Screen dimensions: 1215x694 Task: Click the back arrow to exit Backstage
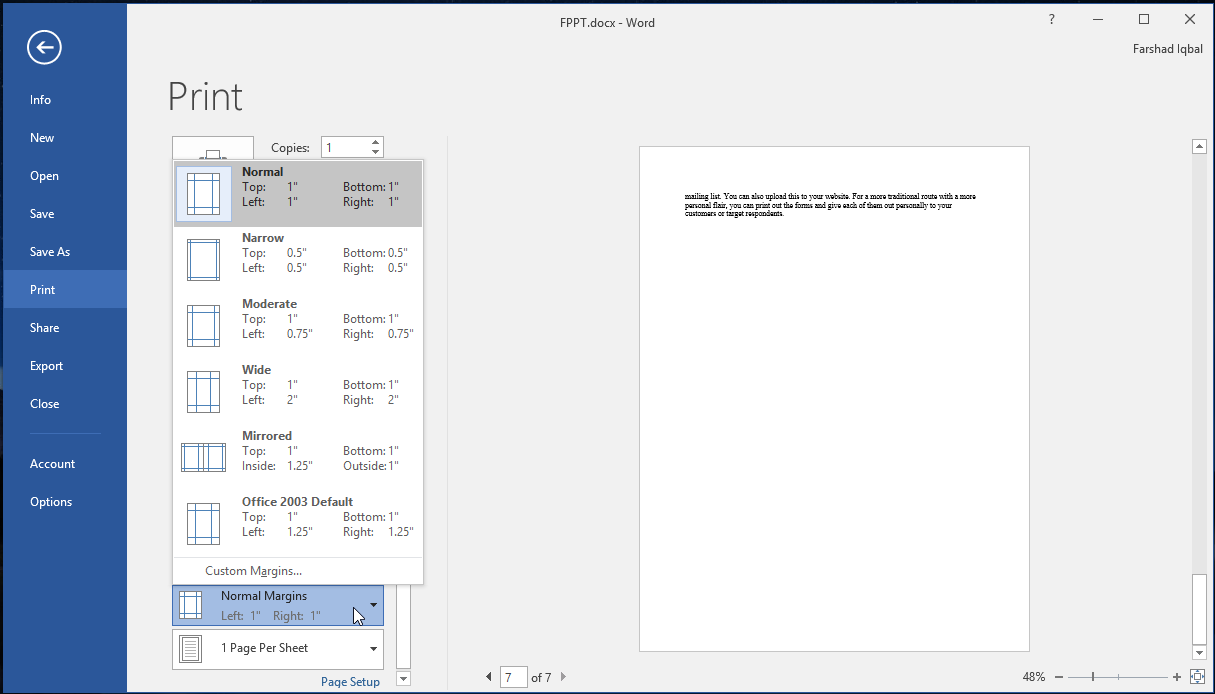coord(44,47)
